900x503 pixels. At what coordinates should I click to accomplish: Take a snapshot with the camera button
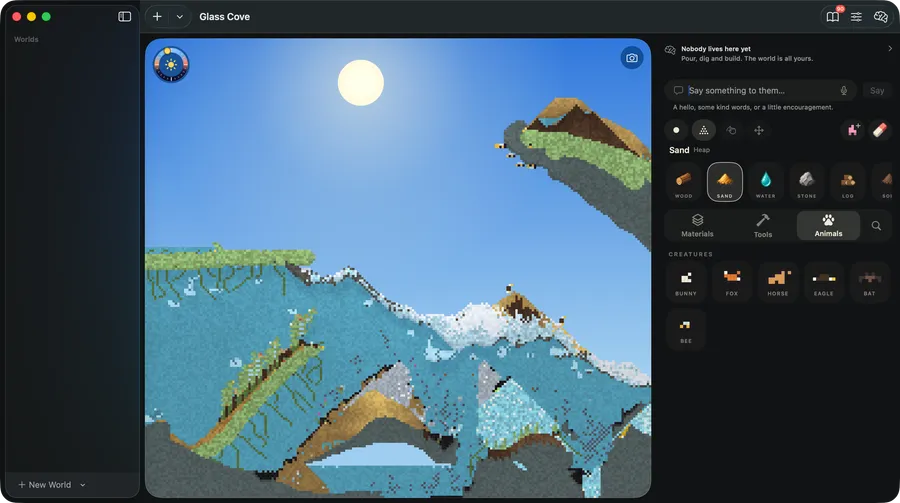tap(632, 58)
